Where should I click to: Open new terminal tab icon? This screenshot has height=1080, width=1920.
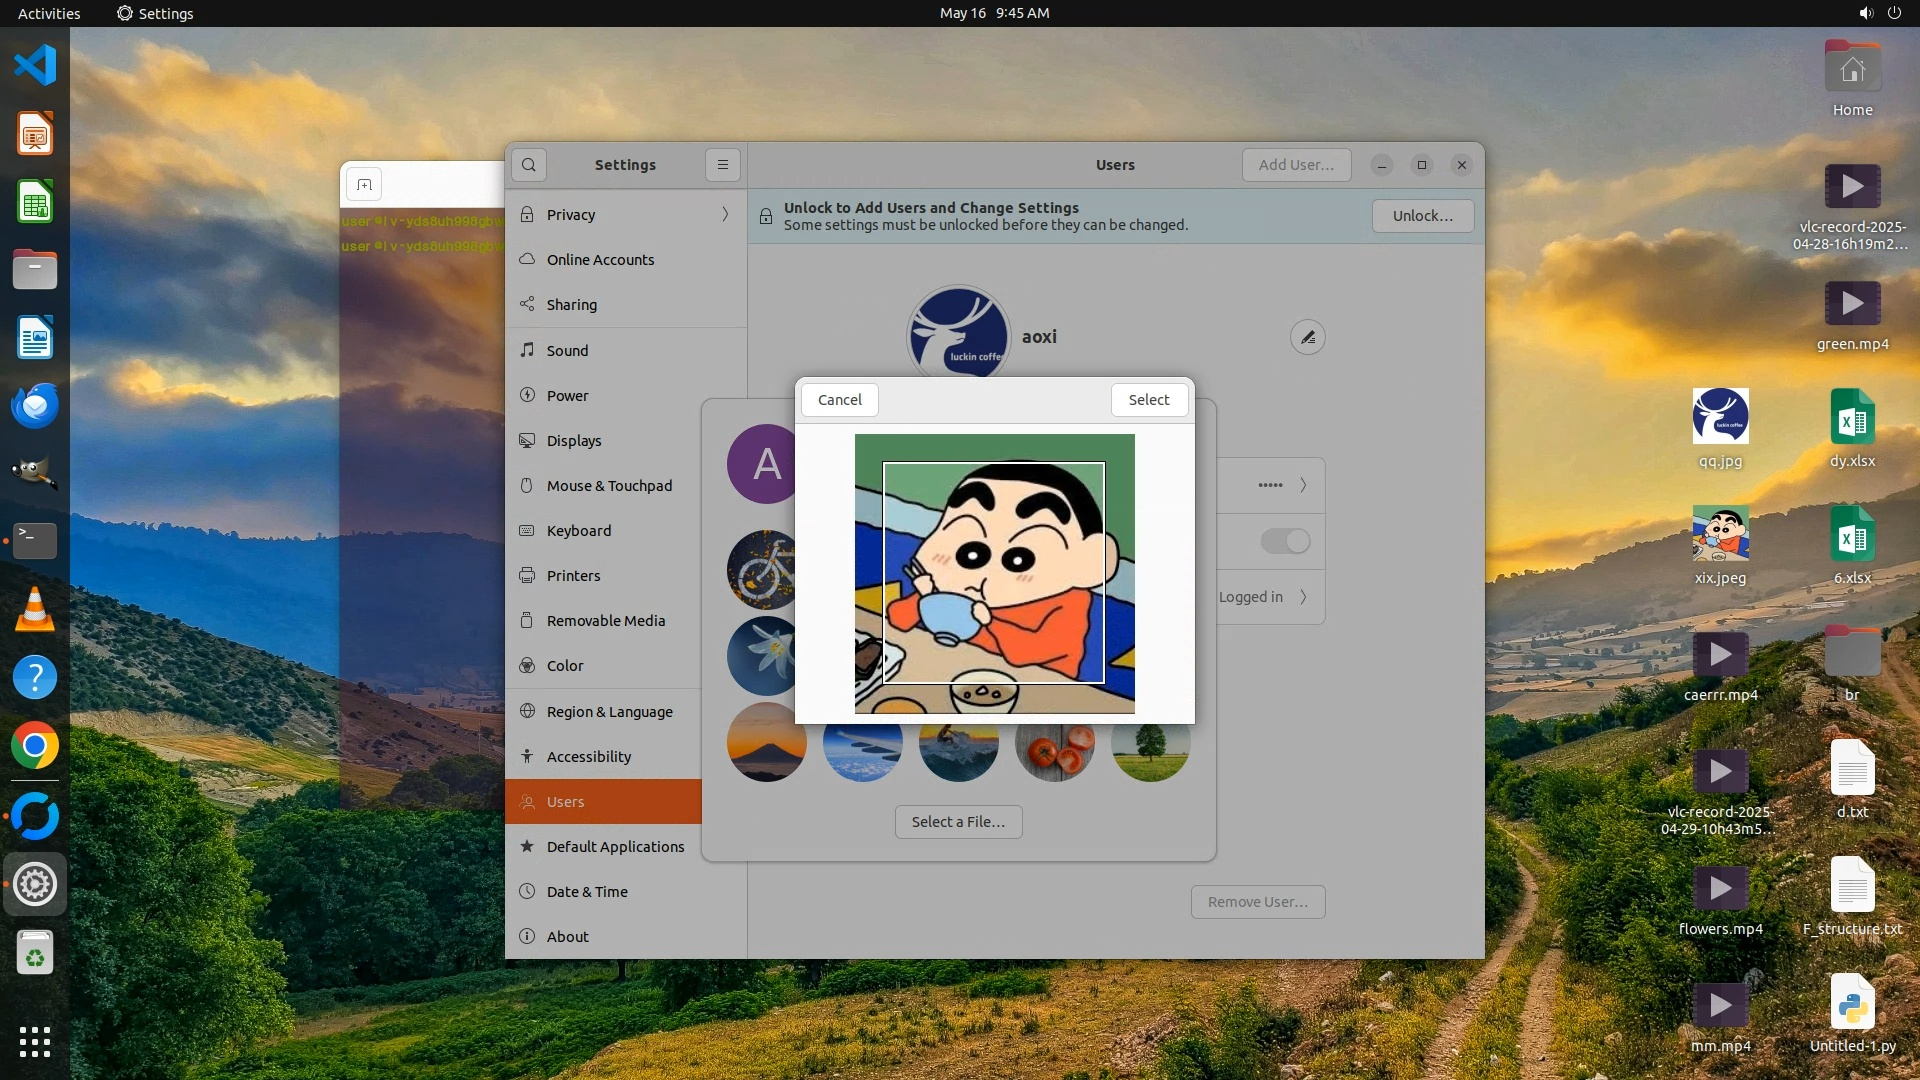[364, 185]
